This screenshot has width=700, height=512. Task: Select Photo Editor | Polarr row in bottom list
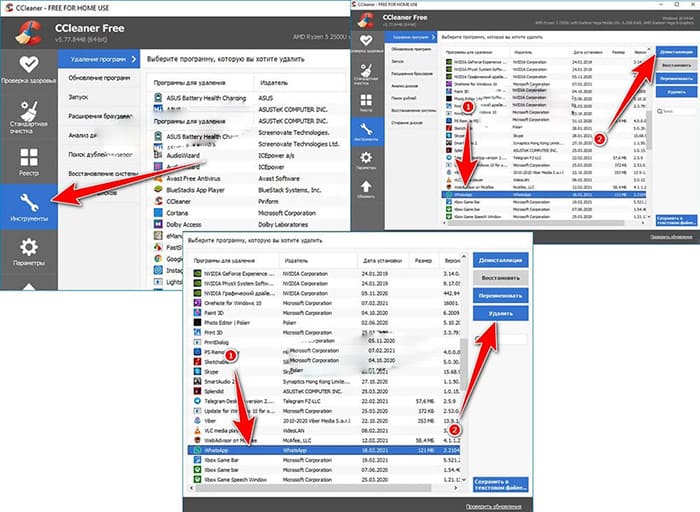coord(326,322)
